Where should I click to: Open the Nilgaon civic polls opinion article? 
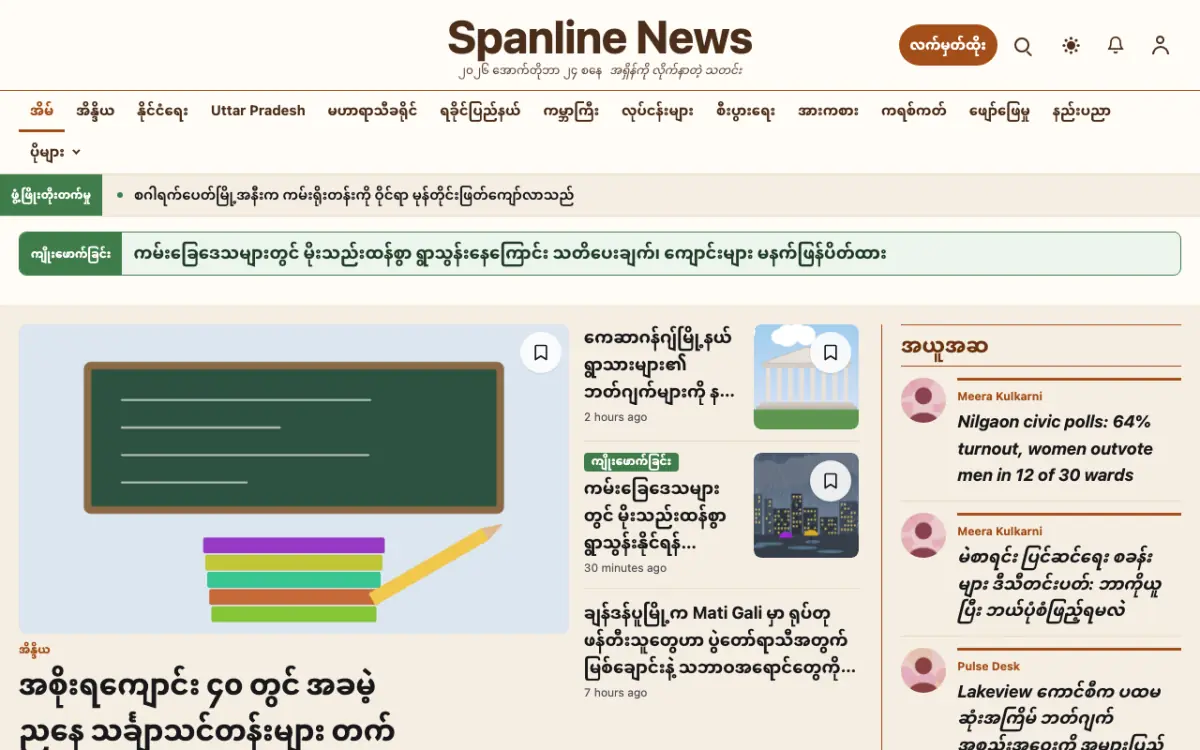click(1055, 448)
